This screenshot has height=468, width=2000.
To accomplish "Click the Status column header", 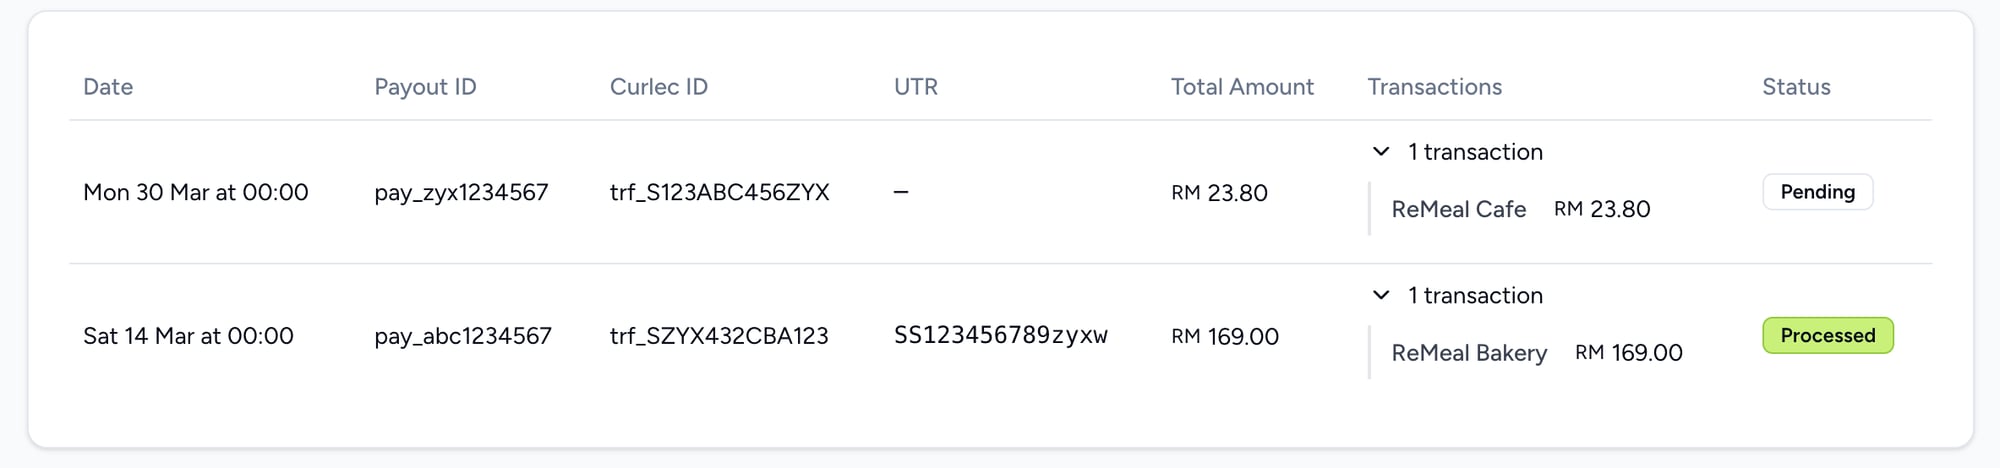I will [x=1796, y=87].
